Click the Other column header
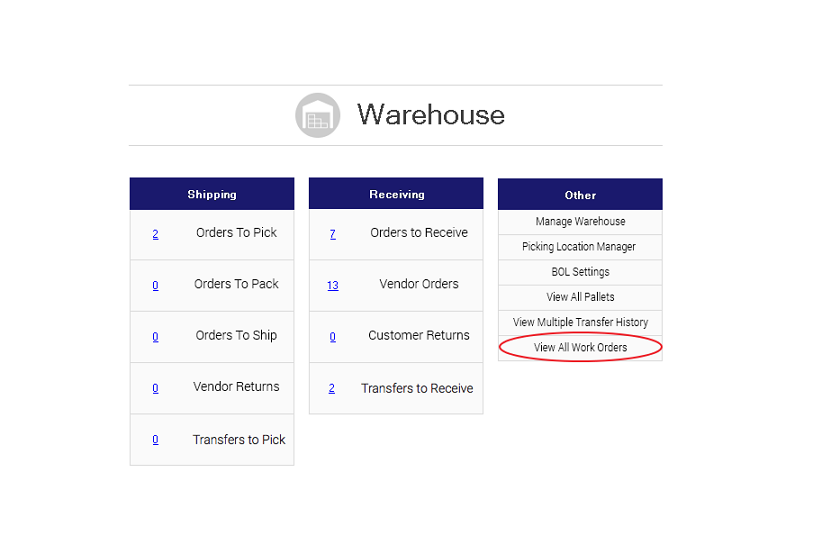 pyautogui.click(x=580, y=195)
